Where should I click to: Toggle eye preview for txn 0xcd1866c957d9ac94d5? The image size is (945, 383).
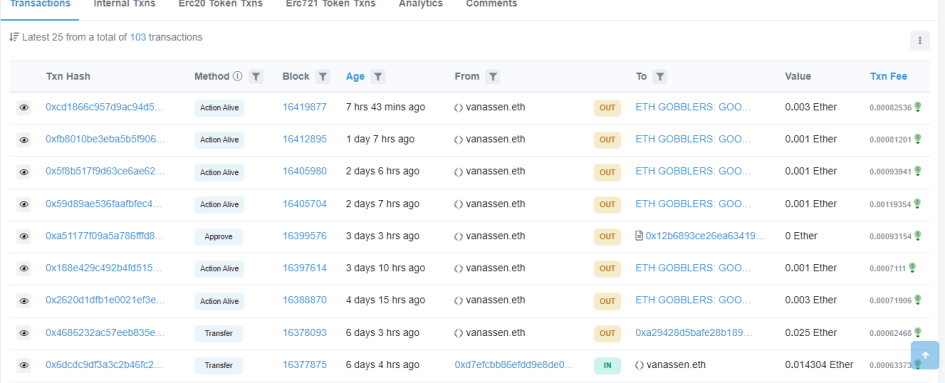tap(24, 107)
